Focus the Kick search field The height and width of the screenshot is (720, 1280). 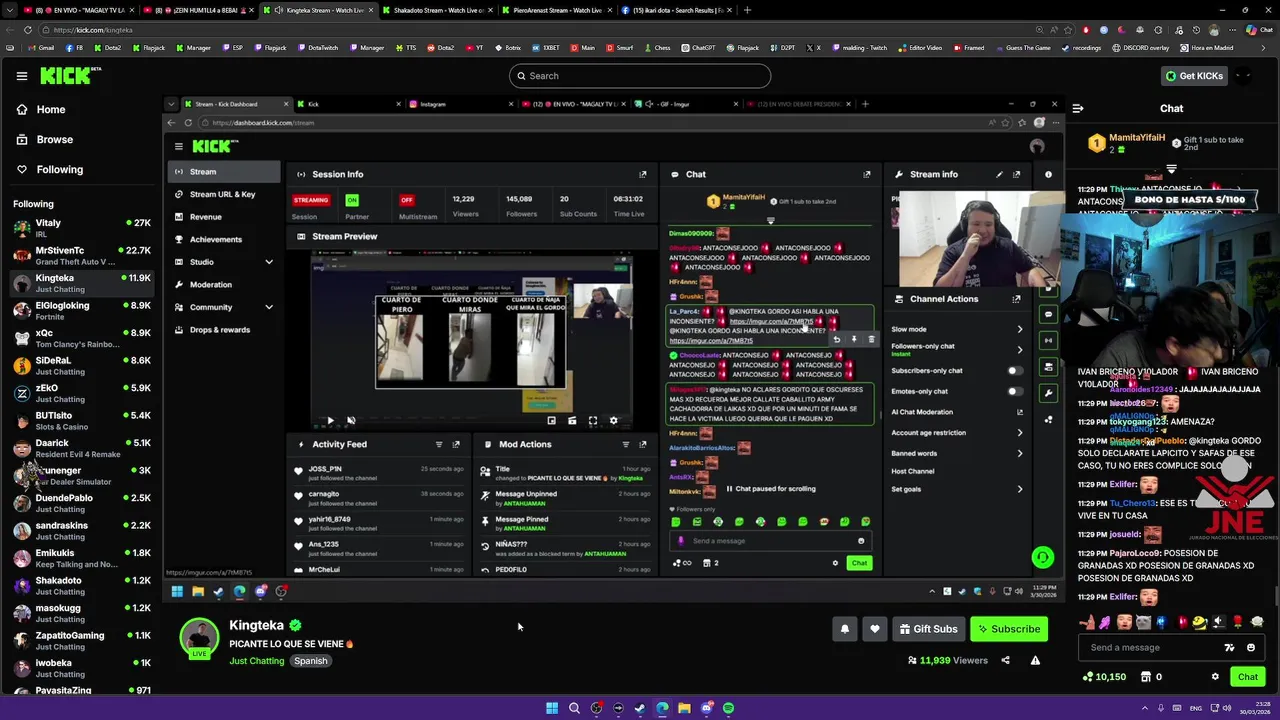pyautogui.click(x=640, y=76)
